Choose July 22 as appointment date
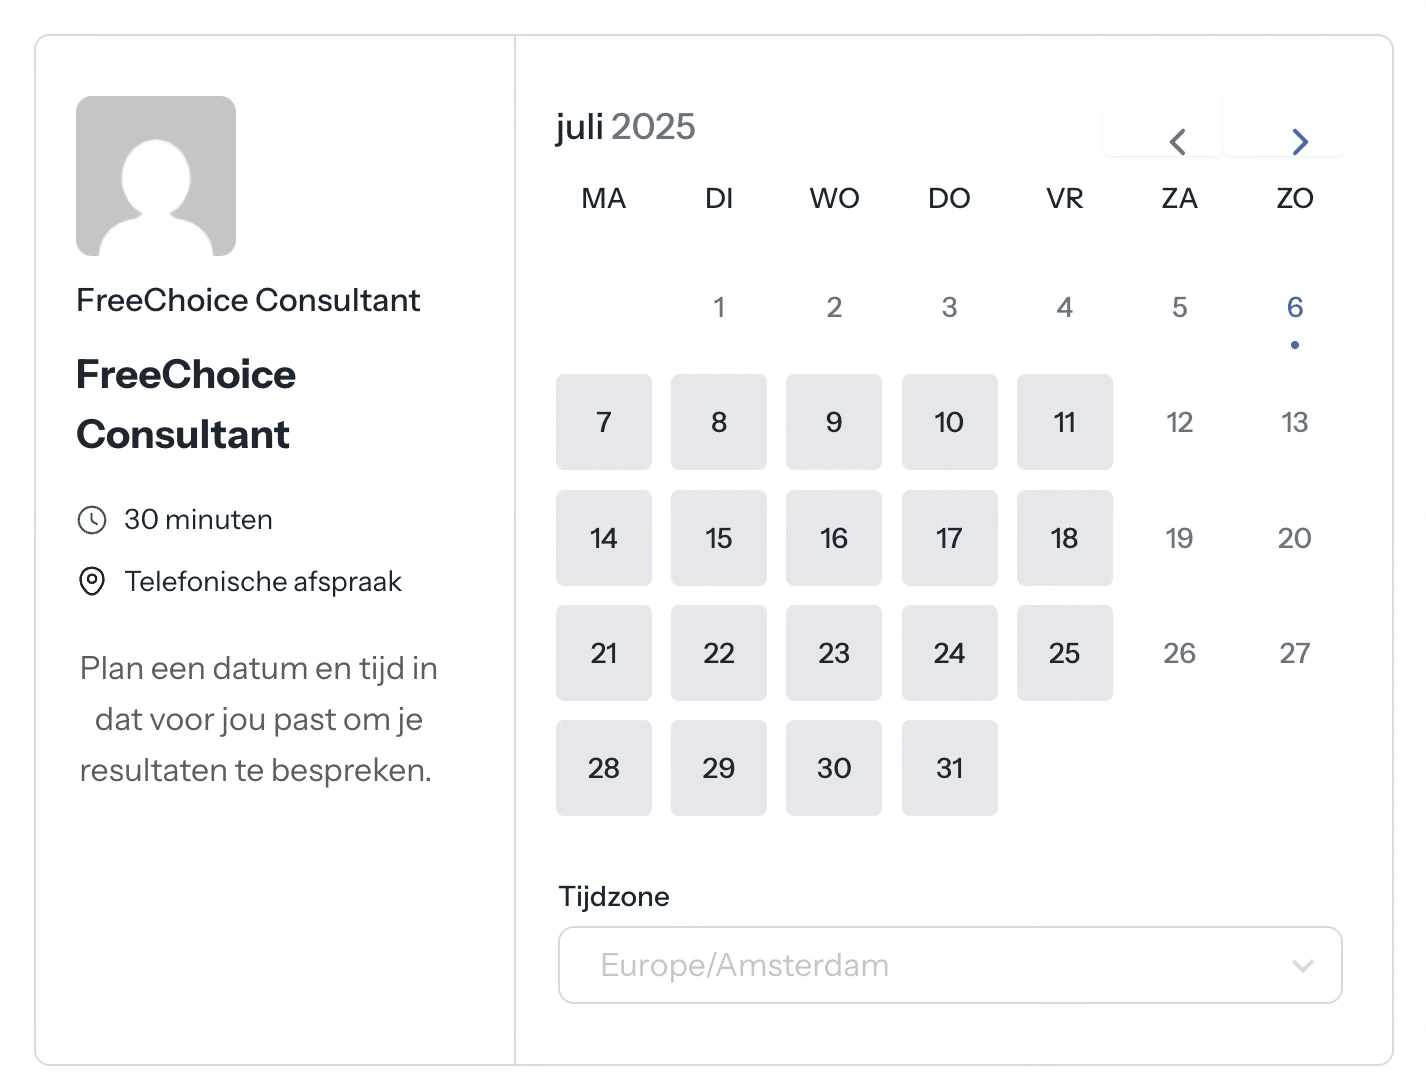The width and height of the screenshot is (1426, 1090). coord(719,653)
